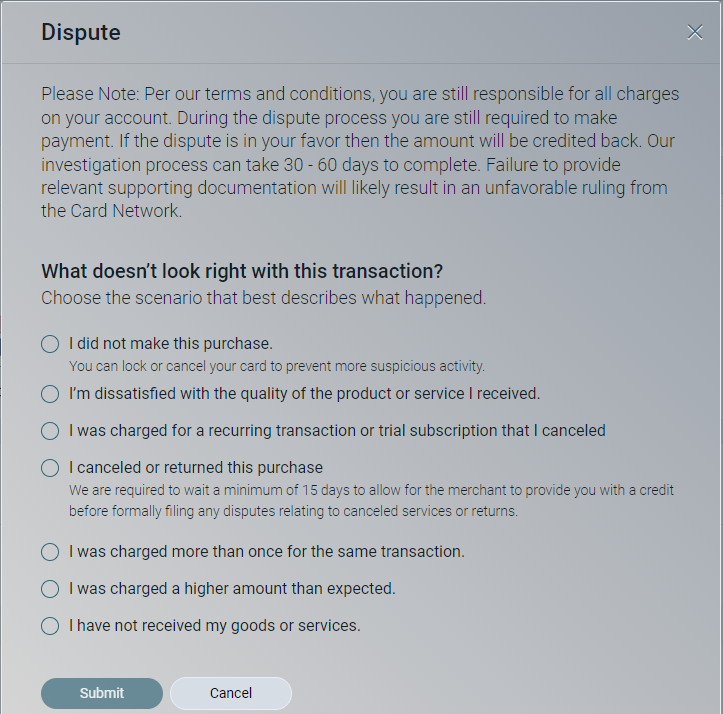The width and height of the screenshot is (723, 714).
Task: Click the 'charged more than once' option text
Action: click(266, 552)
